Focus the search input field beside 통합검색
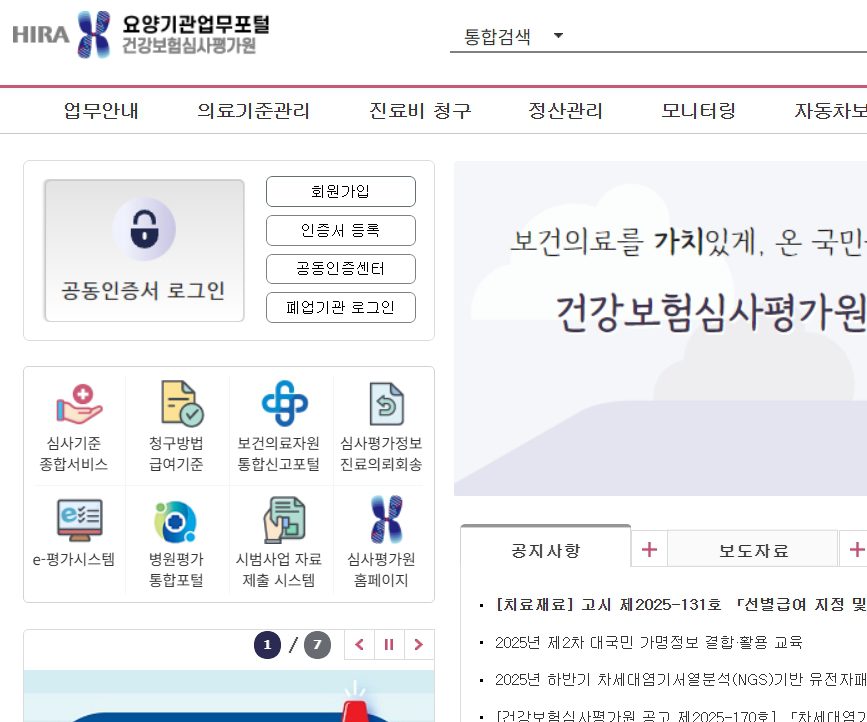This screenshot has height=722, width=867. tap(719, 36)
